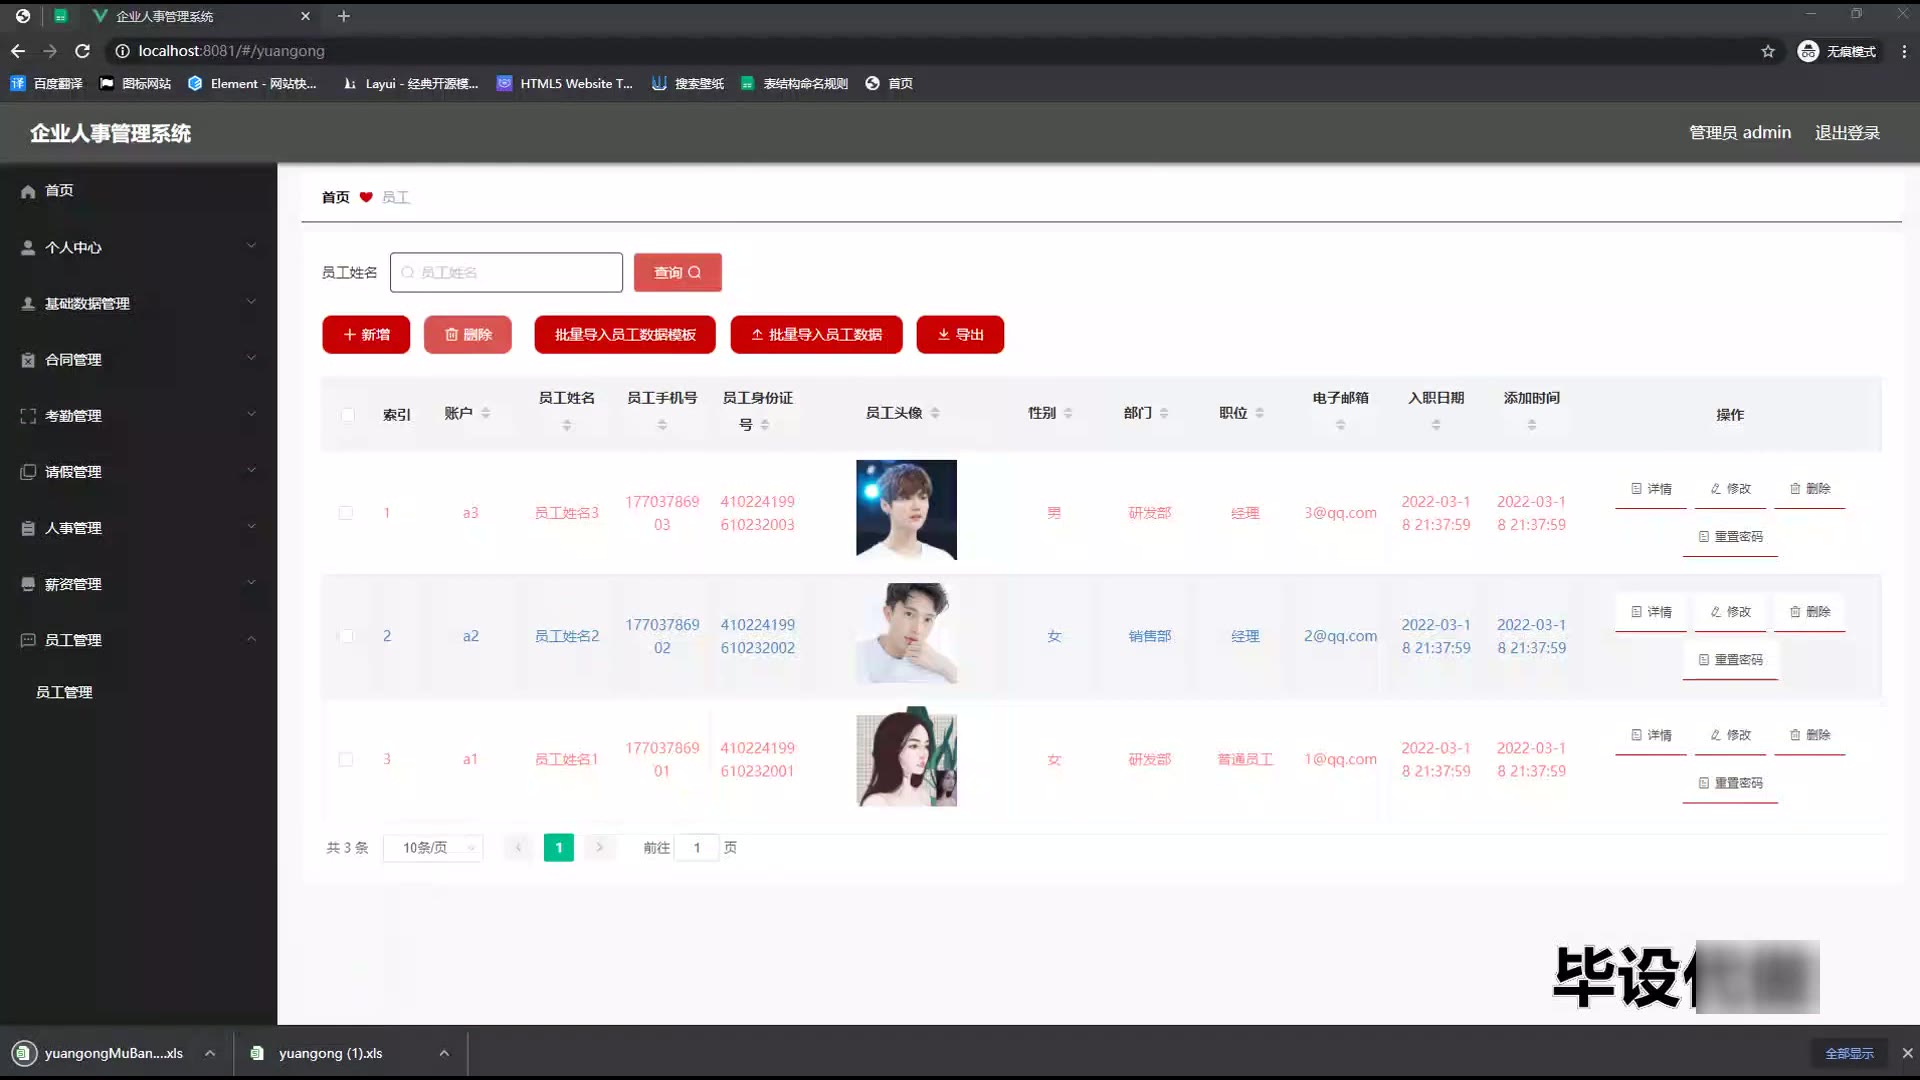Click 删除 for employee a1
This screenshot has height=1080, width=1920.
tap(1810, 735)
